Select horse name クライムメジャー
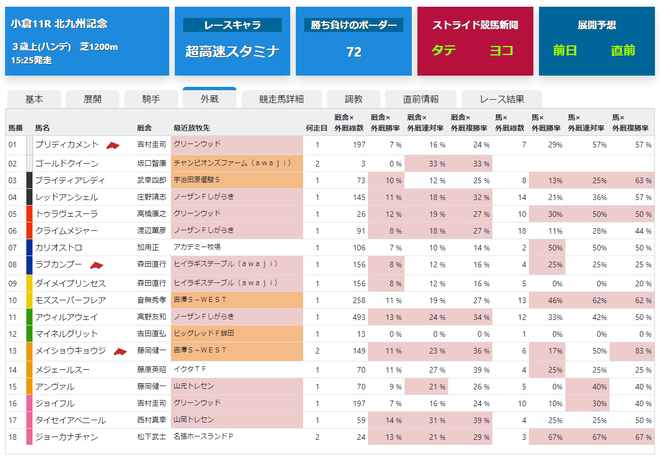 (x=66, y=231)
